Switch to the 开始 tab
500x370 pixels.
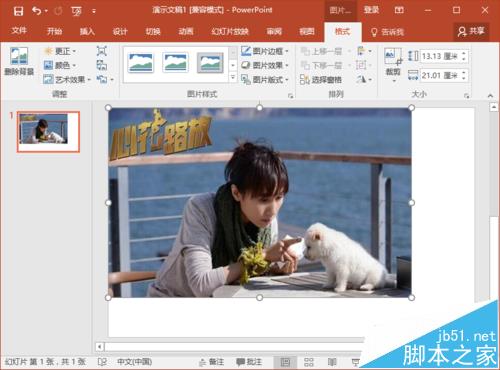(x=54, y=31)
